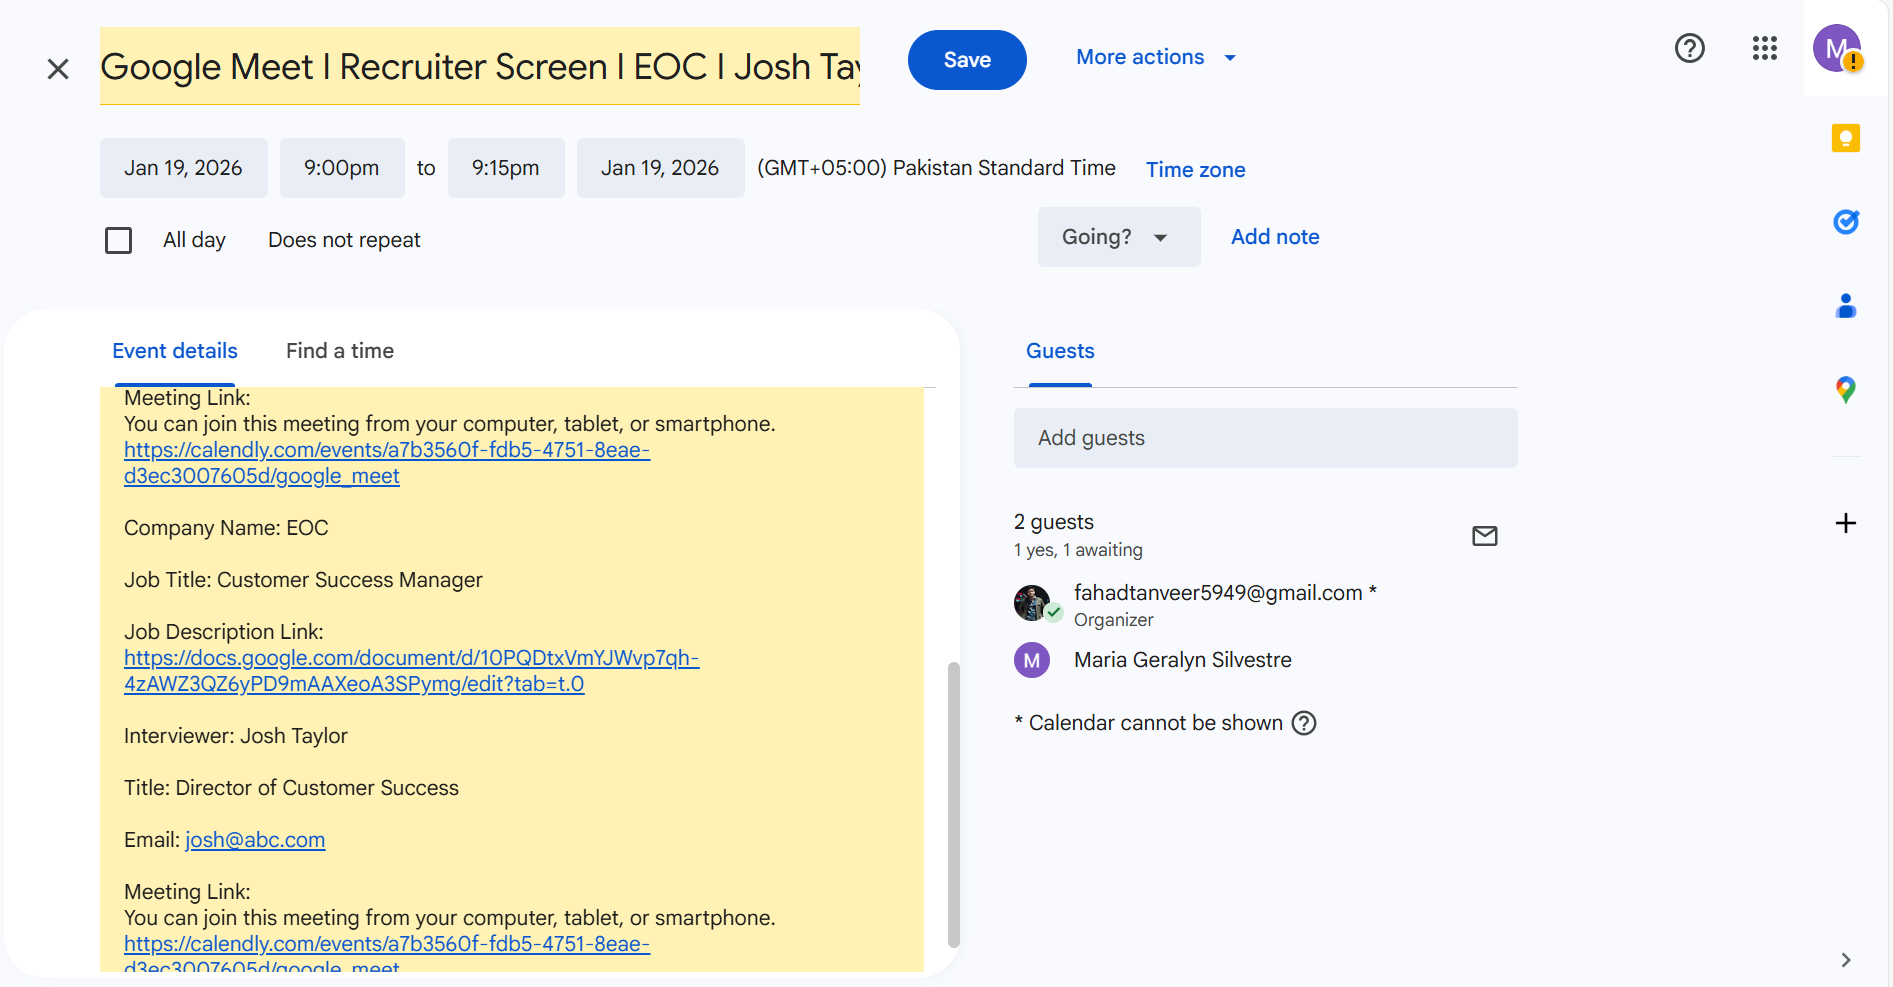
Task: Open the Google account avatar menu
Action: (x=1837, y=48)
